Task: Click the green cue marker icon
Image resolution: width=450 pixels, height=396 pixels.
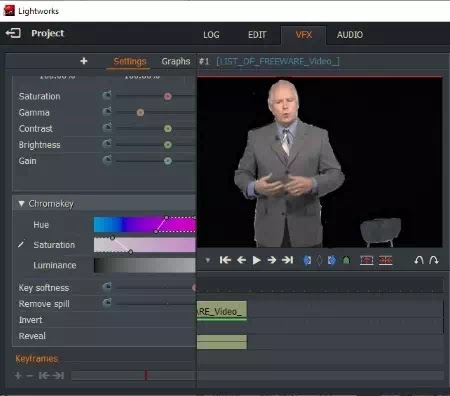Action: 346,260
